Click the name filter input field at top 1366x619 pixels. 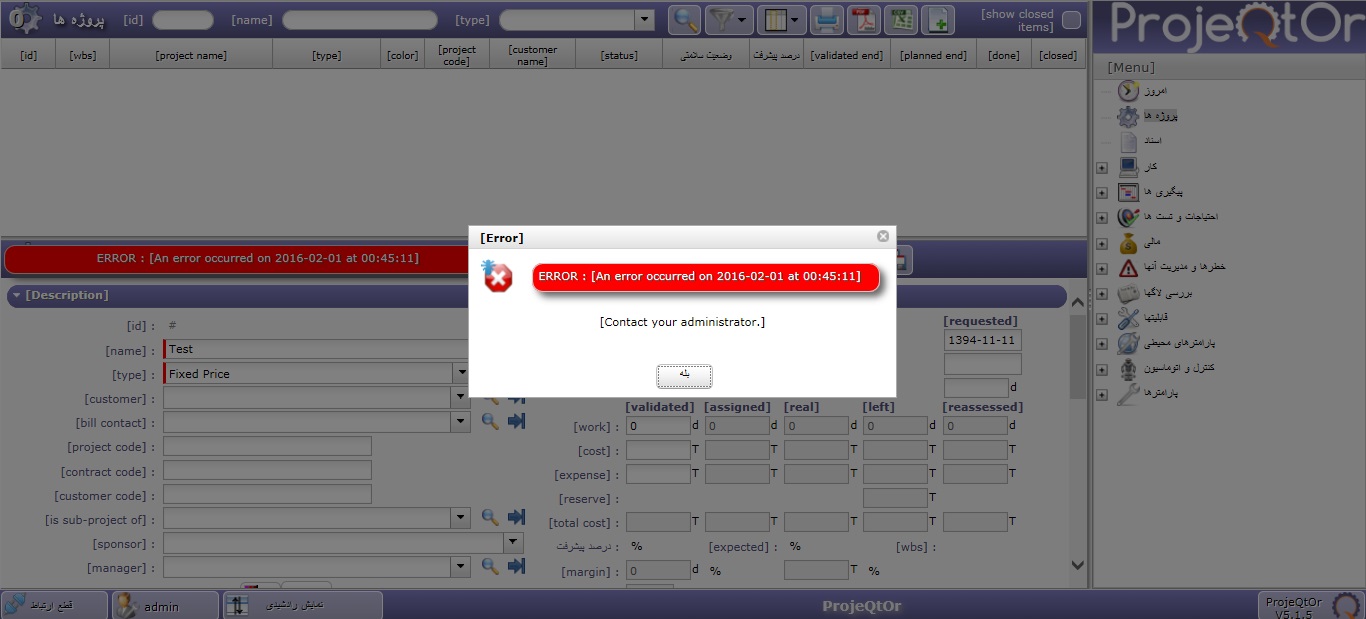[360, 20]
